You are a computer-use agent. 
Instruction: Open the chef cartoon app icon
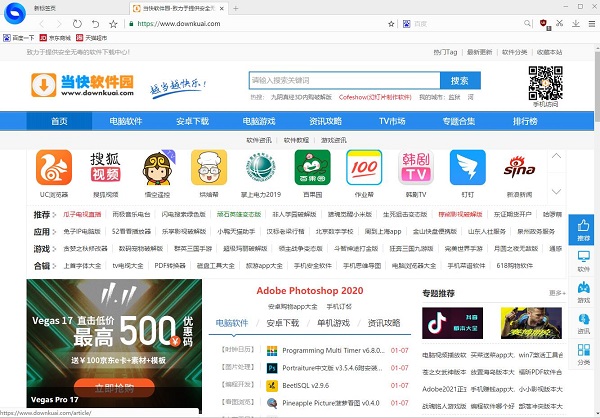tap(209, 168)
